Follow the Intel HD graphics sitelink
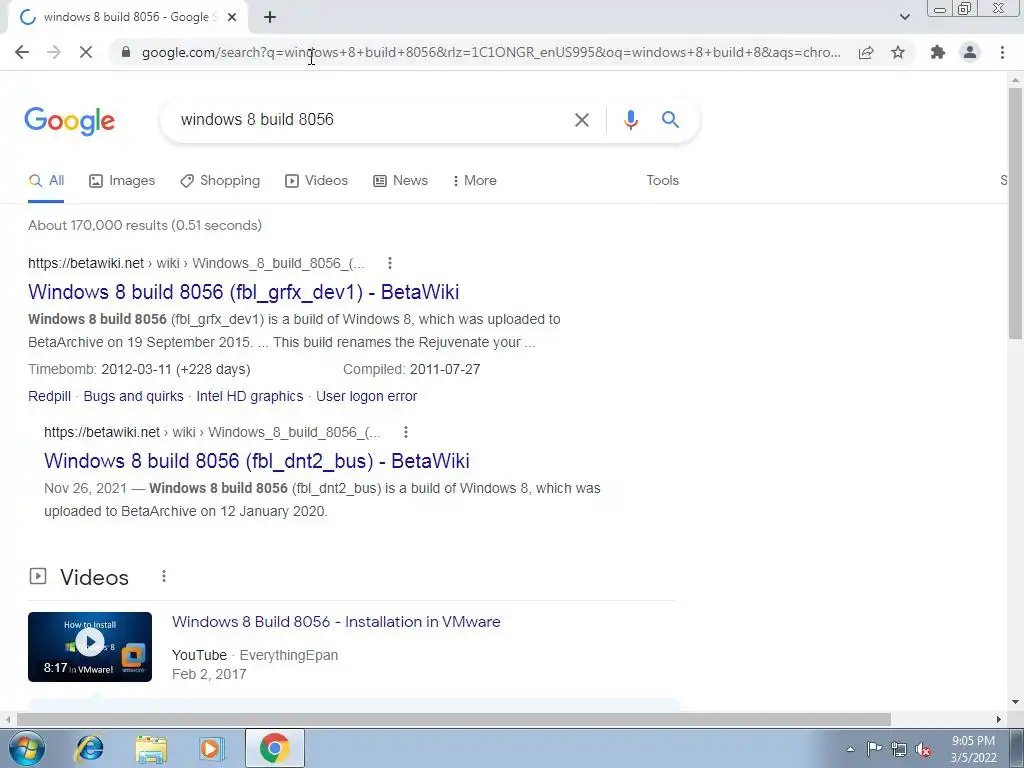 249,396
